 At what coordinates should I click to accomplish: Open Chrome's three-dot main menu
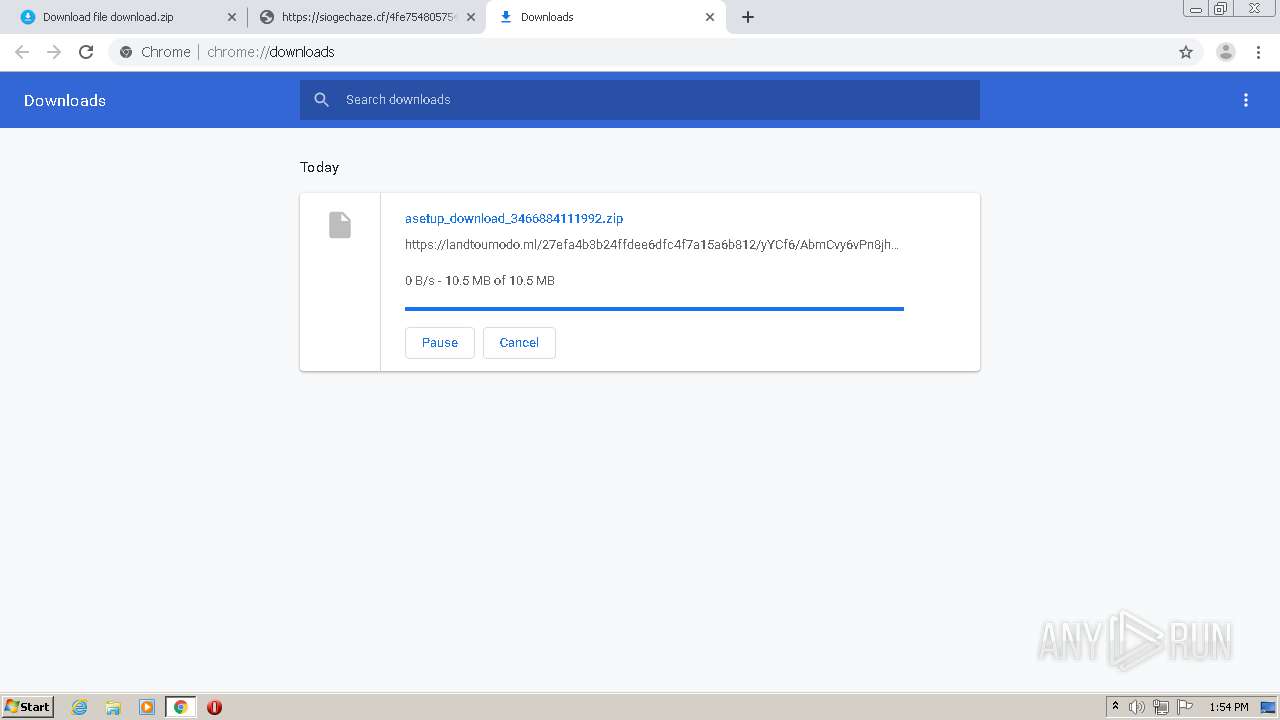point(1258,52)
